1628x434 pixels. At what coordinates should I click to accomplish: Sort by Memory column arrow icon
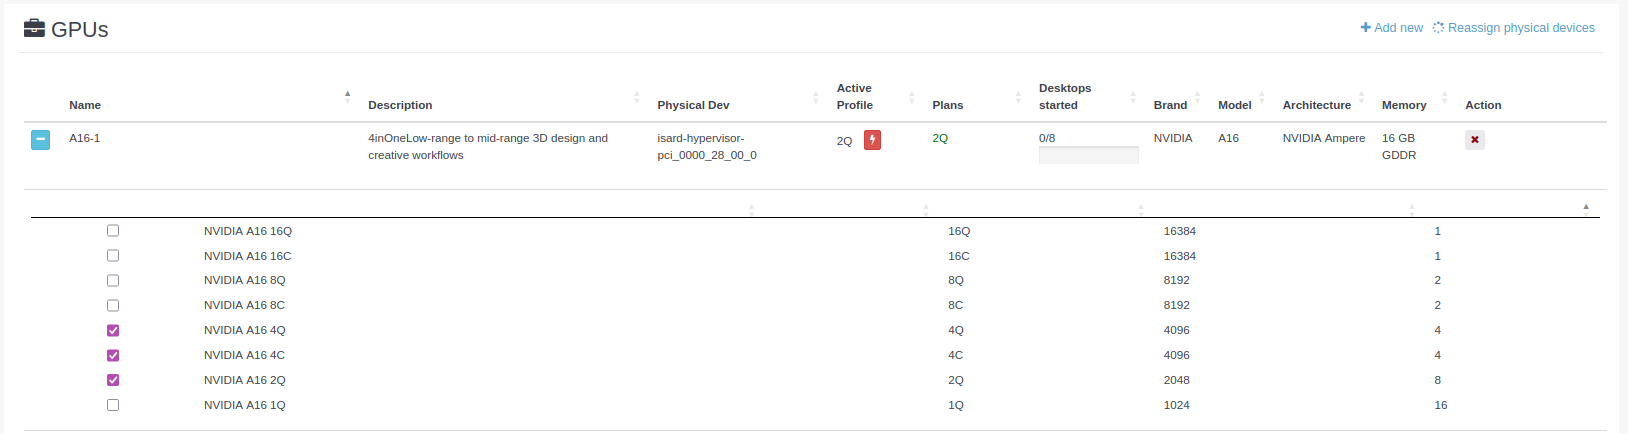point(1446,97)
